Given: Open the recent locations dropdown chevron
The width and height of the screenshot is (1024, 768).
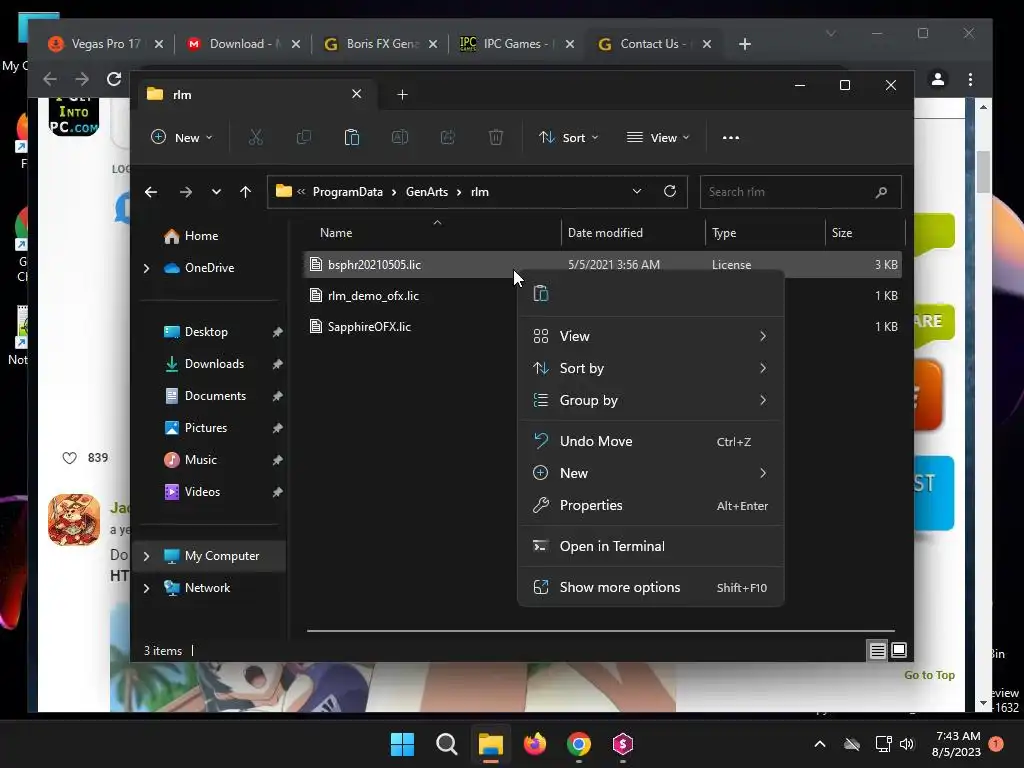Looking at the screenshot, I should tap(216, 192).
